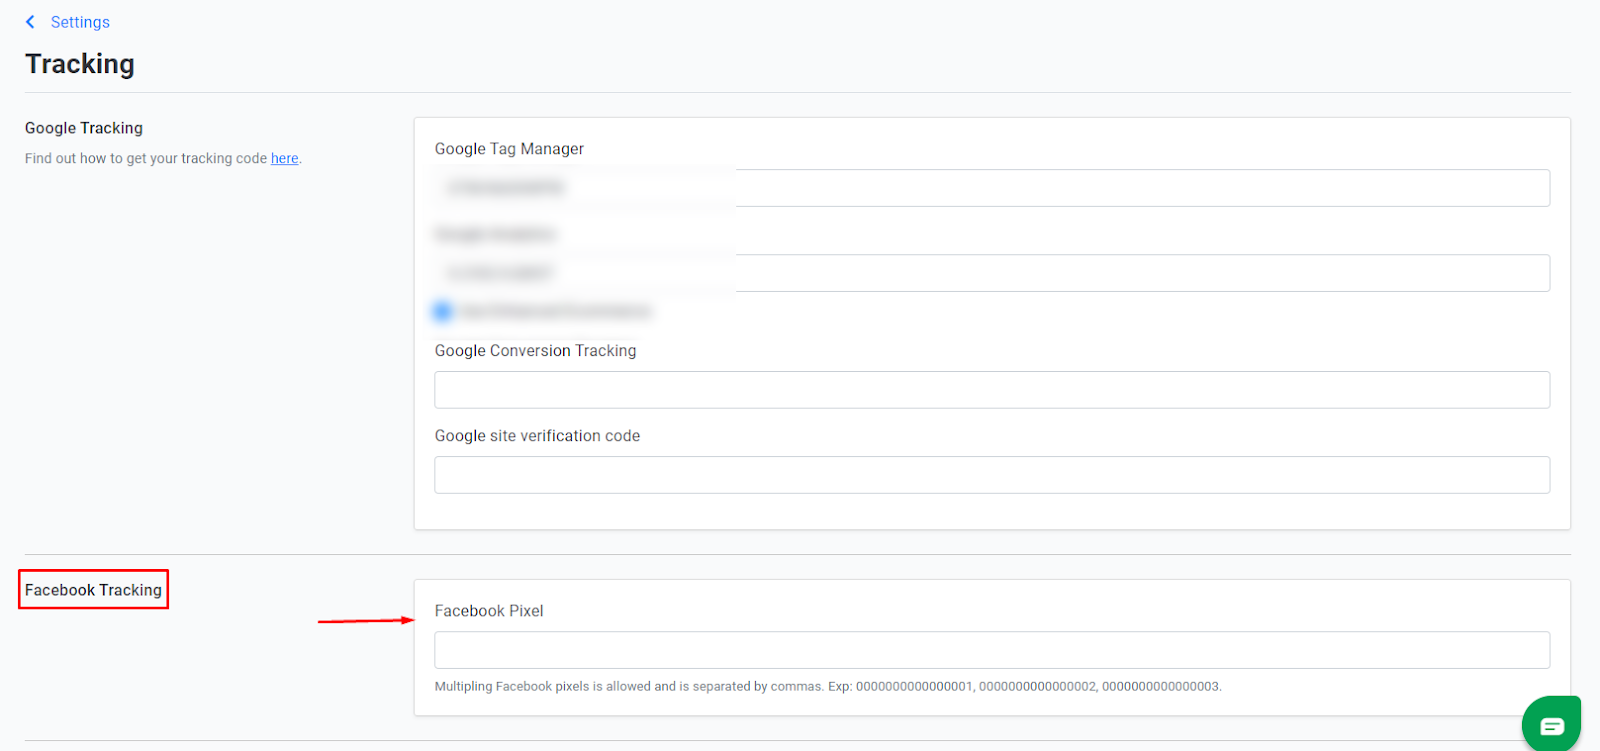This screenshot has height=751, width=1600.
Task: Click the blurred Google Analytics label
Action: pos(495,234)
